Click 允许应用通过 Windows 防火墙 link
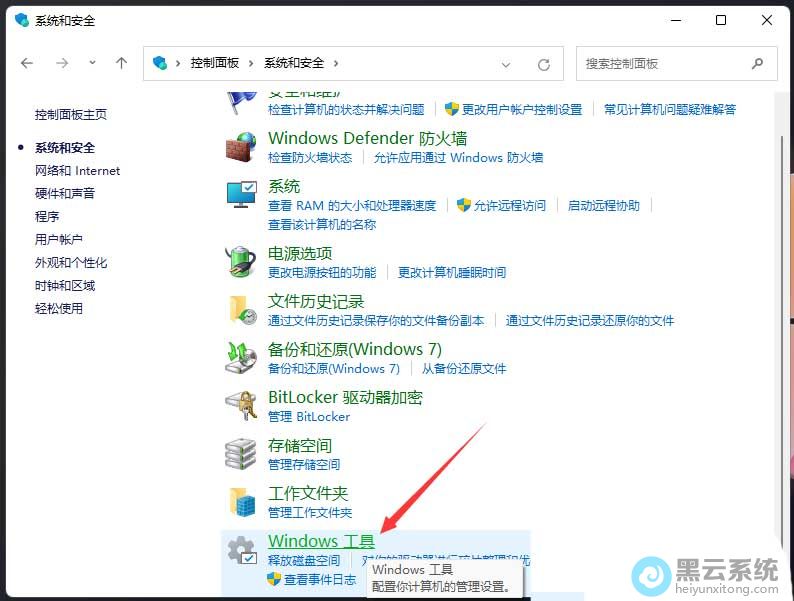This screenshot has height=601, width=794. 458,158
